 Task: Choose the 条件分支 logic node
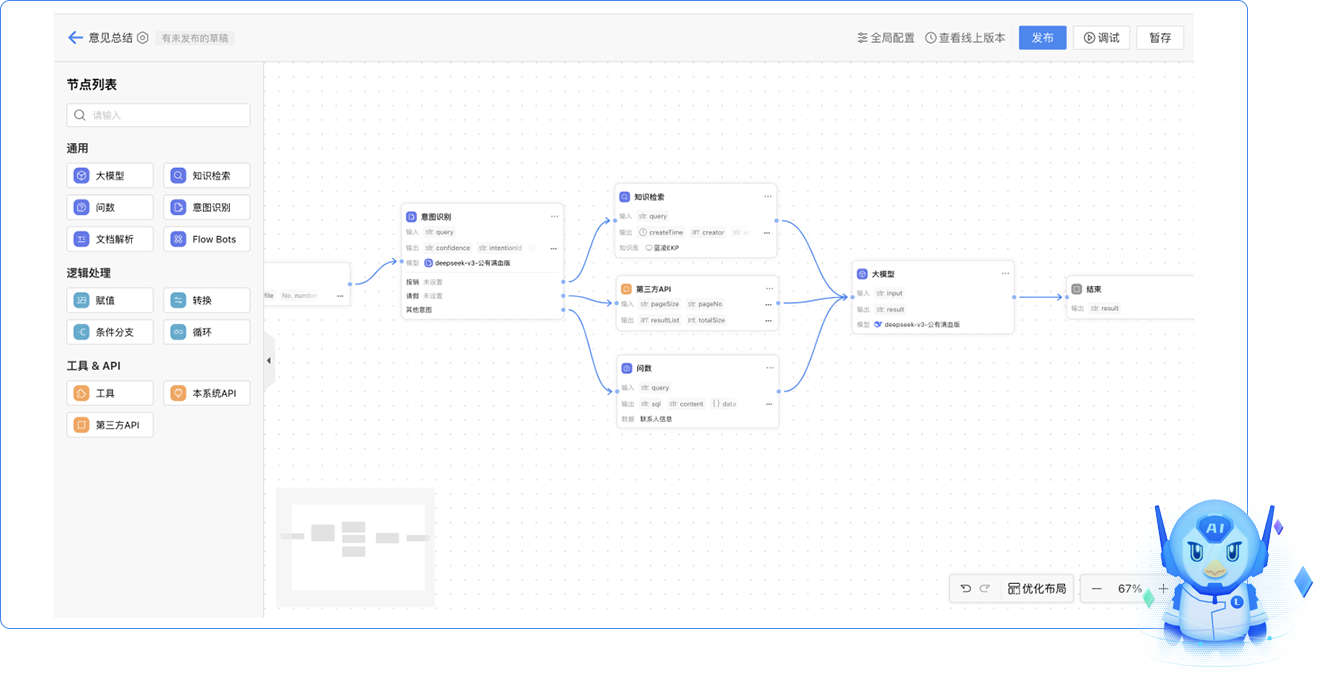pos(110,332)
